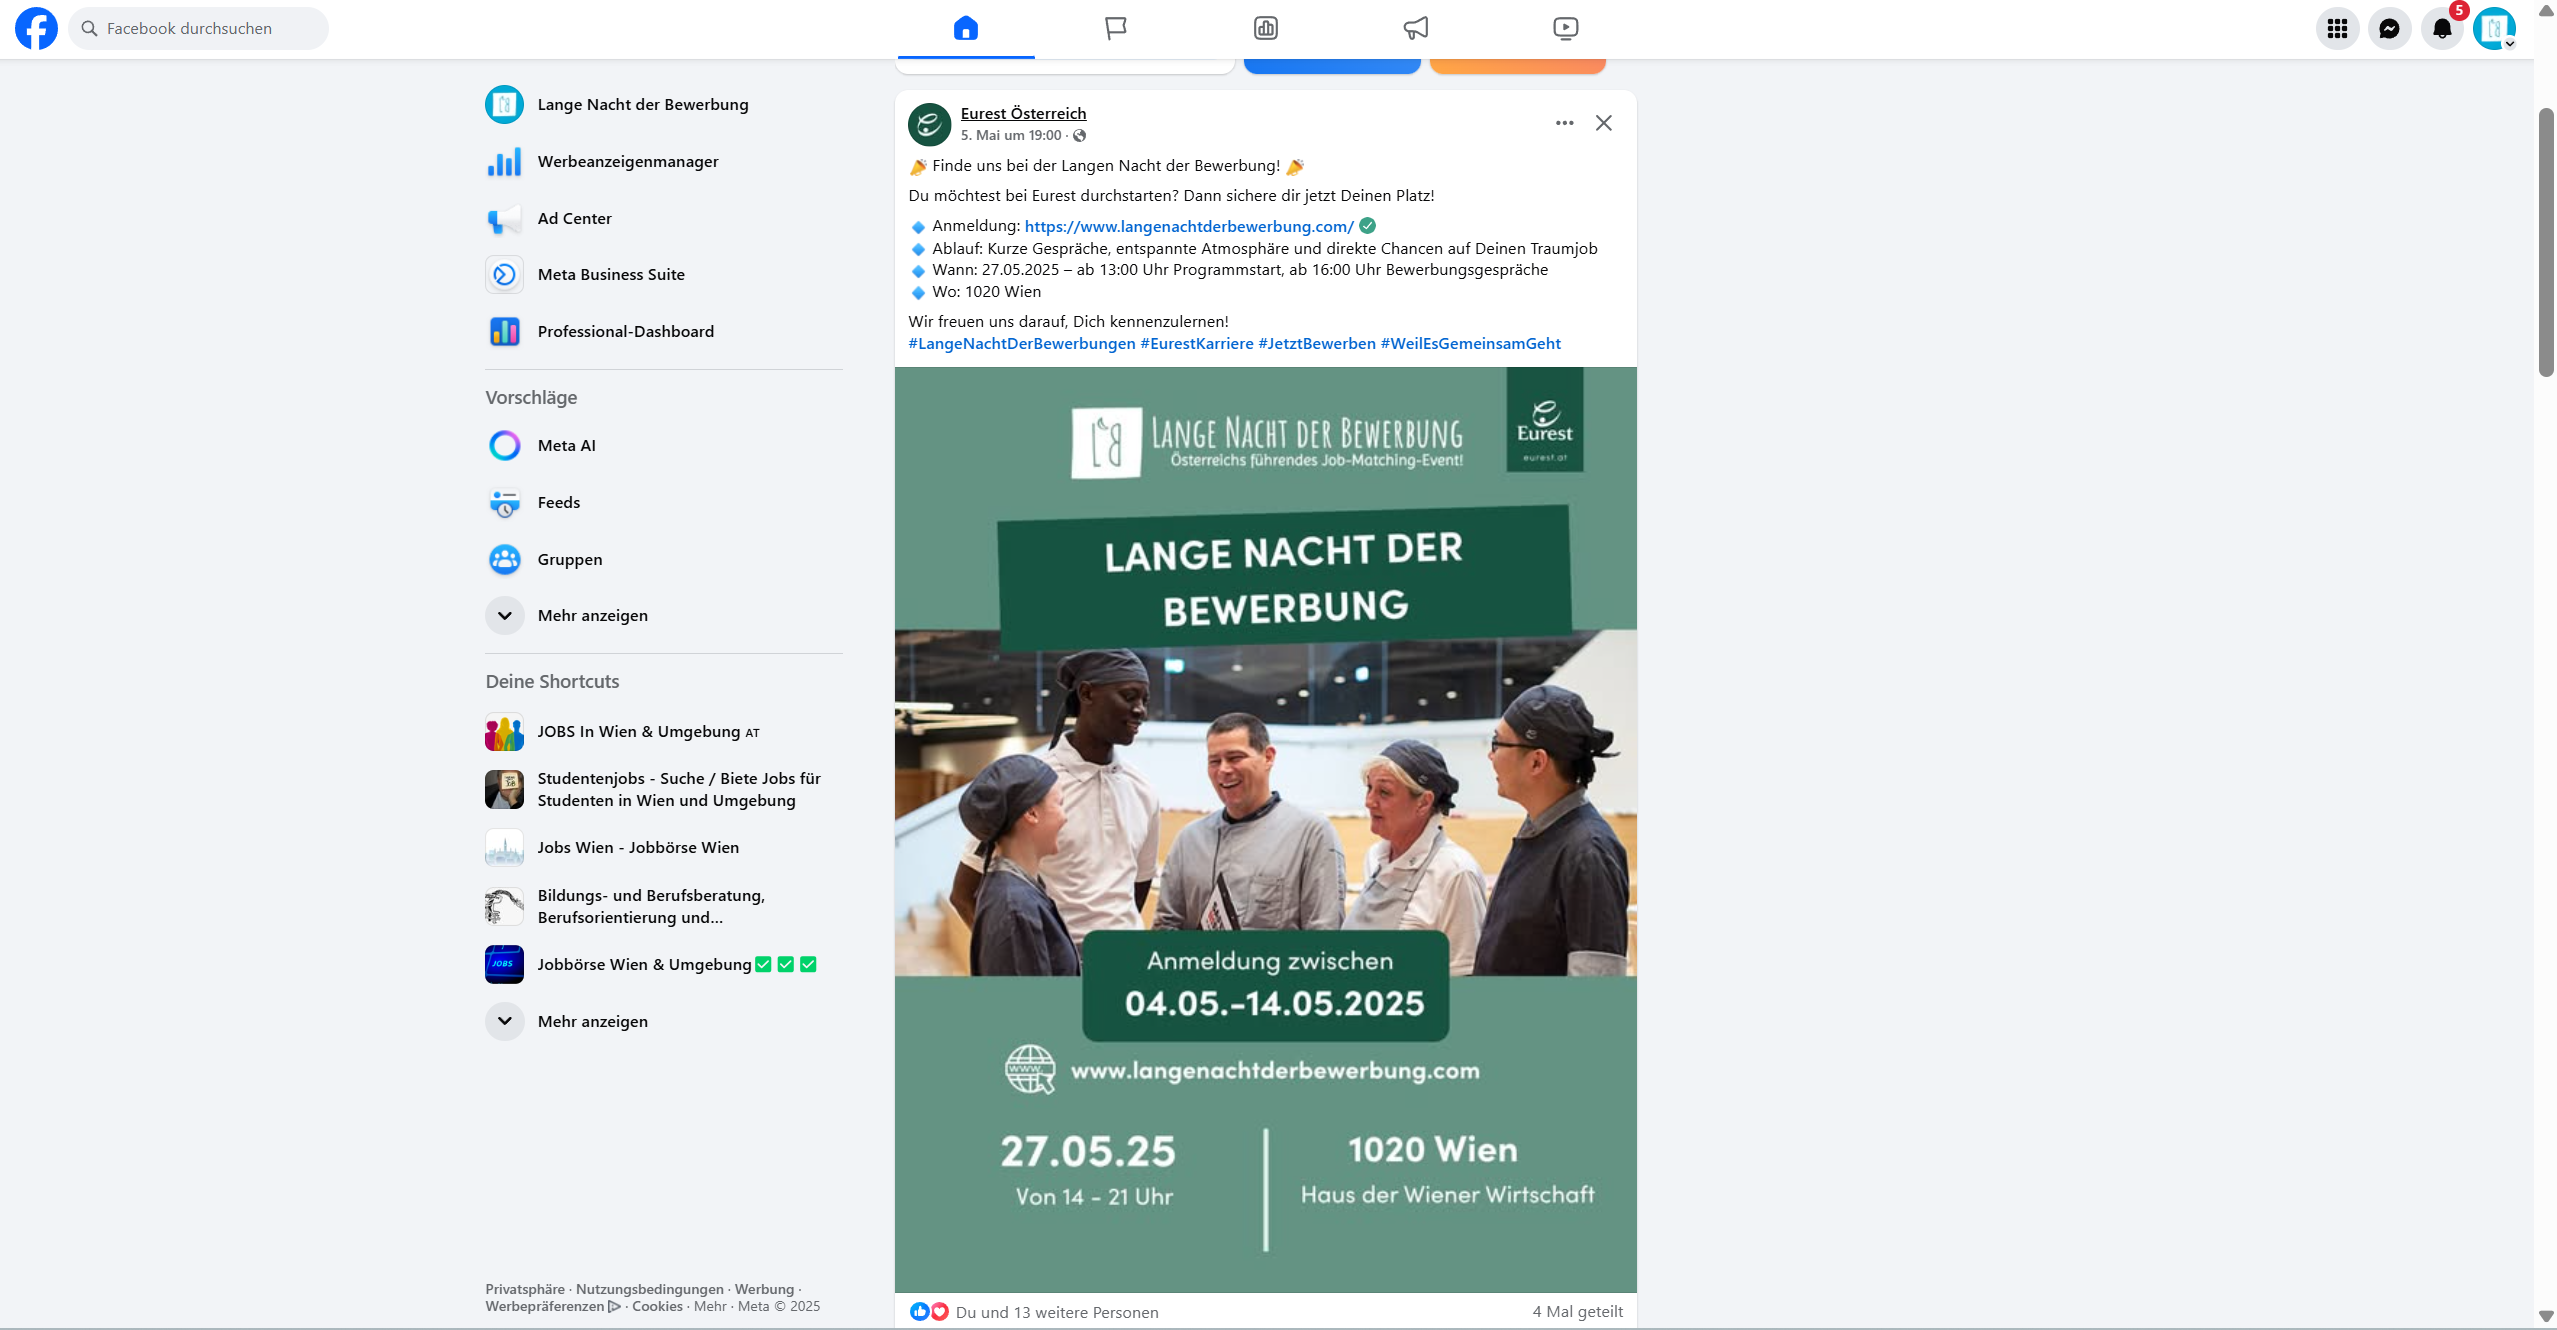Click the page vertical scrollbar thumb
The image size is (2557, 1330).
[x=2545, y=242]
